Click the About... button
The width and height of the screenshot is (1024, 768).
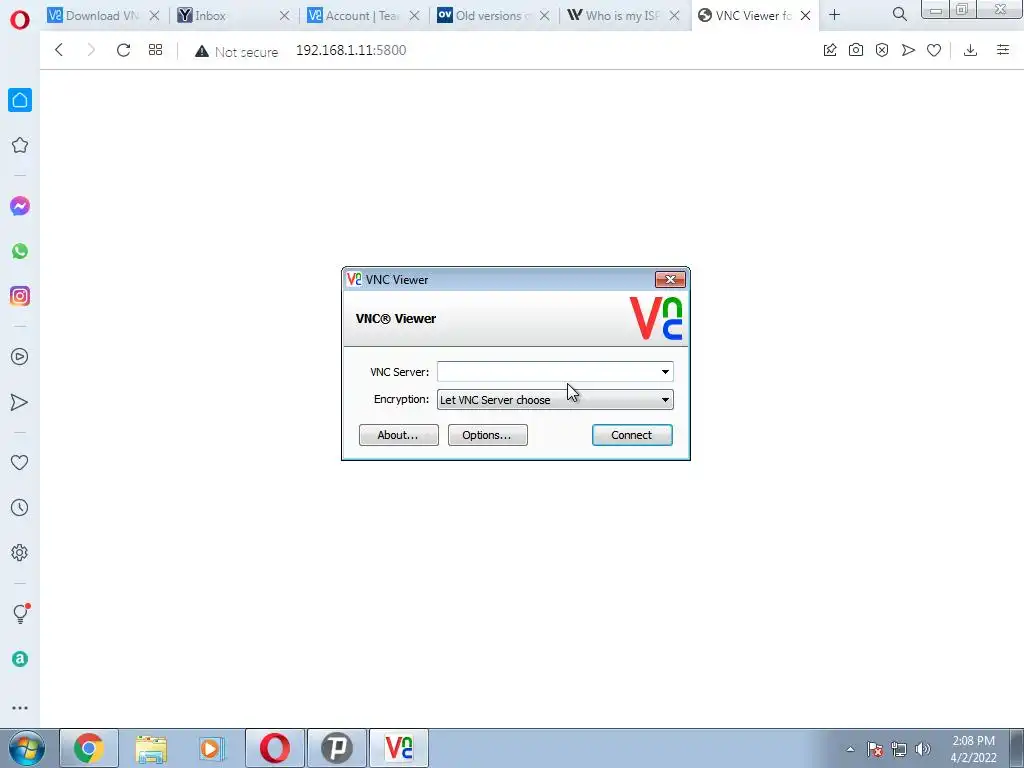(398, 435)
